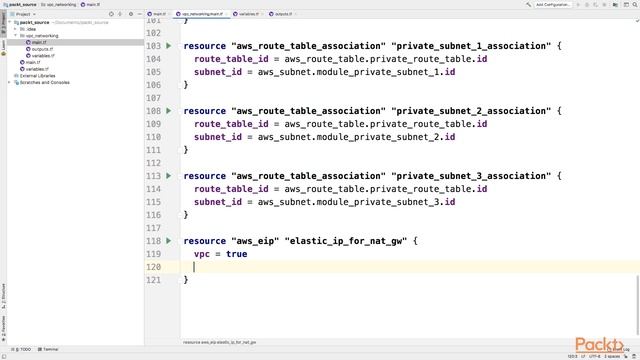Click the build hammer icon
This screenshot has height=360, width=640.
point(528,4)
